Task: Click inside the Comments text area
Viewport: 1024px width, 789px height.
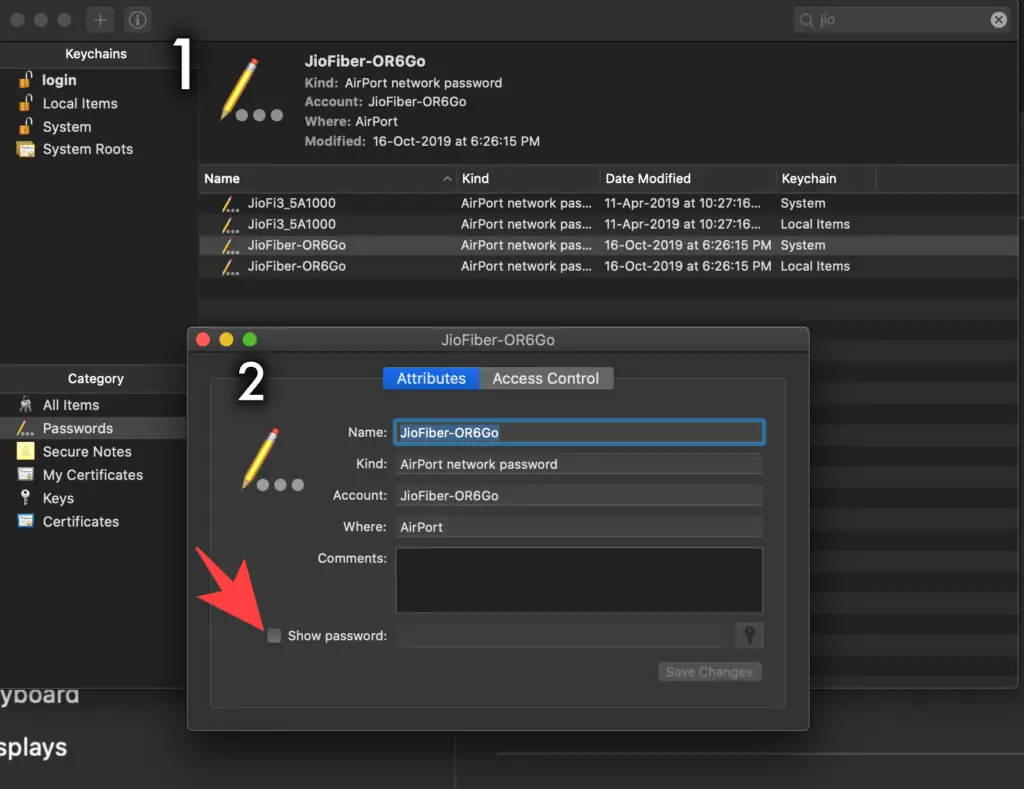Action: click(579, 579)
